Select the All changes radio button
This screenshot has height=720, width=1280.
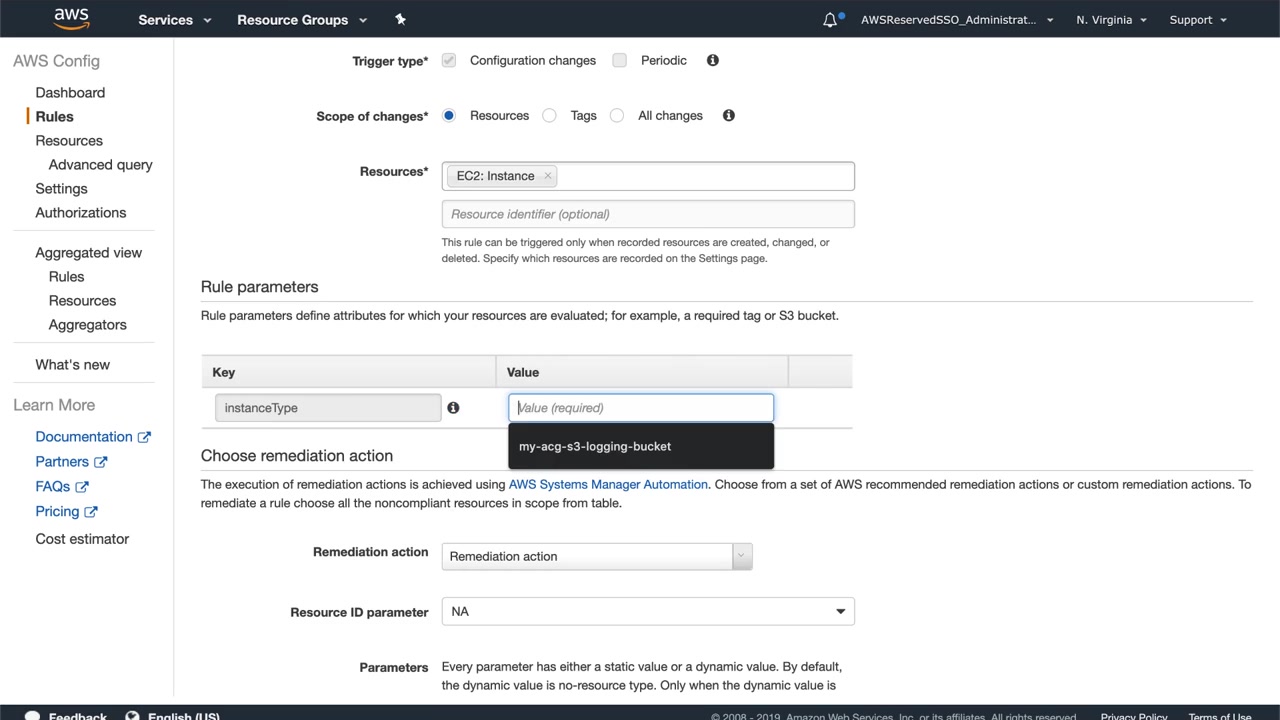[617, 115]
